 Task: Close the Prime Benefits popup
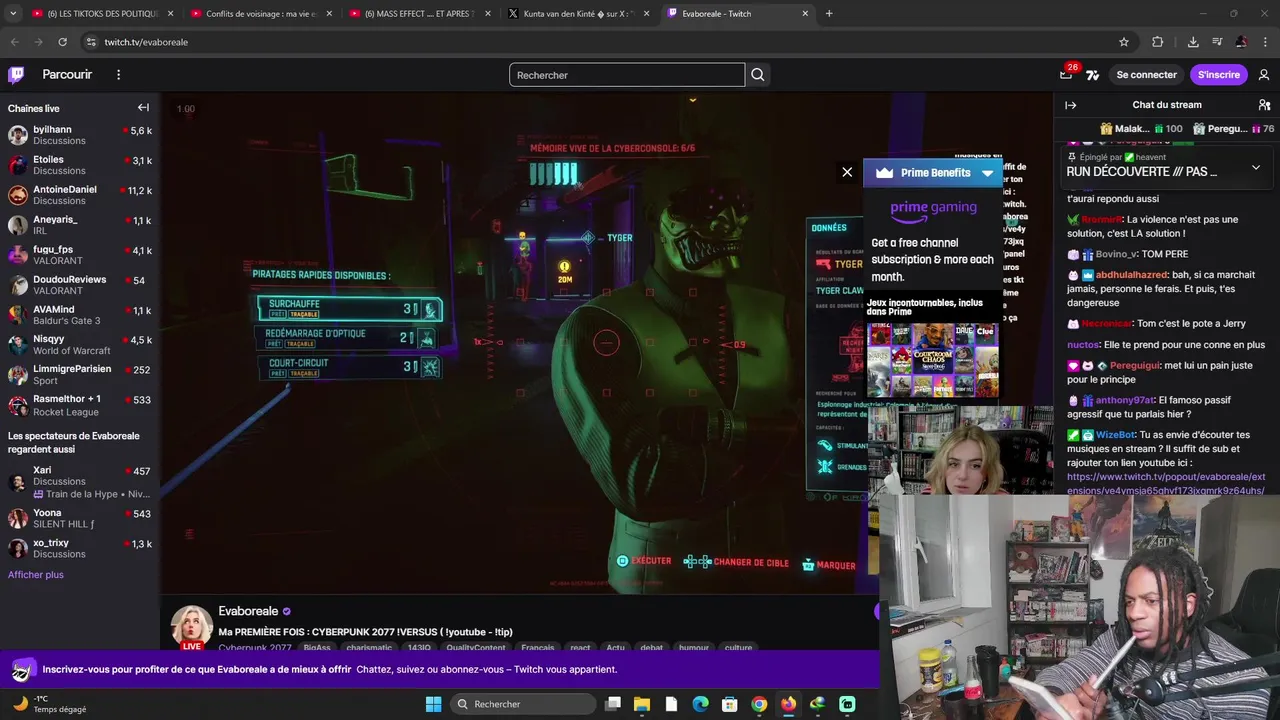click(x=847, y=172)
